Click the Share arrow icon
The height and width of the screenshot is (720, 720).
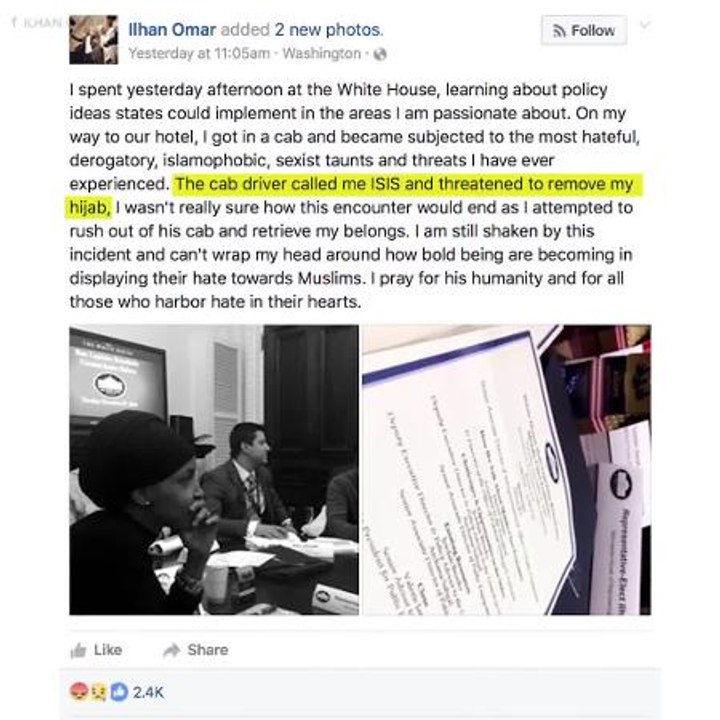point(172,650)
